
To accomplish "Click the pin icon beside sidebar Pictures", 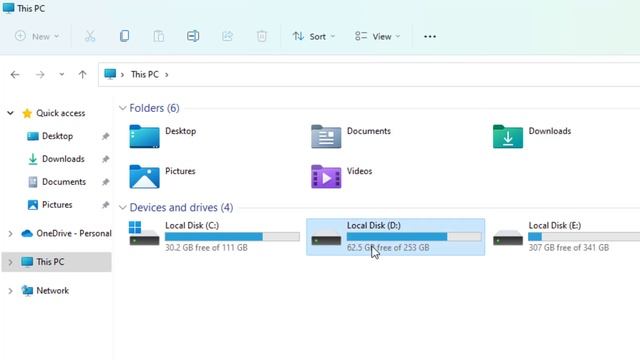I will (105, 205).
